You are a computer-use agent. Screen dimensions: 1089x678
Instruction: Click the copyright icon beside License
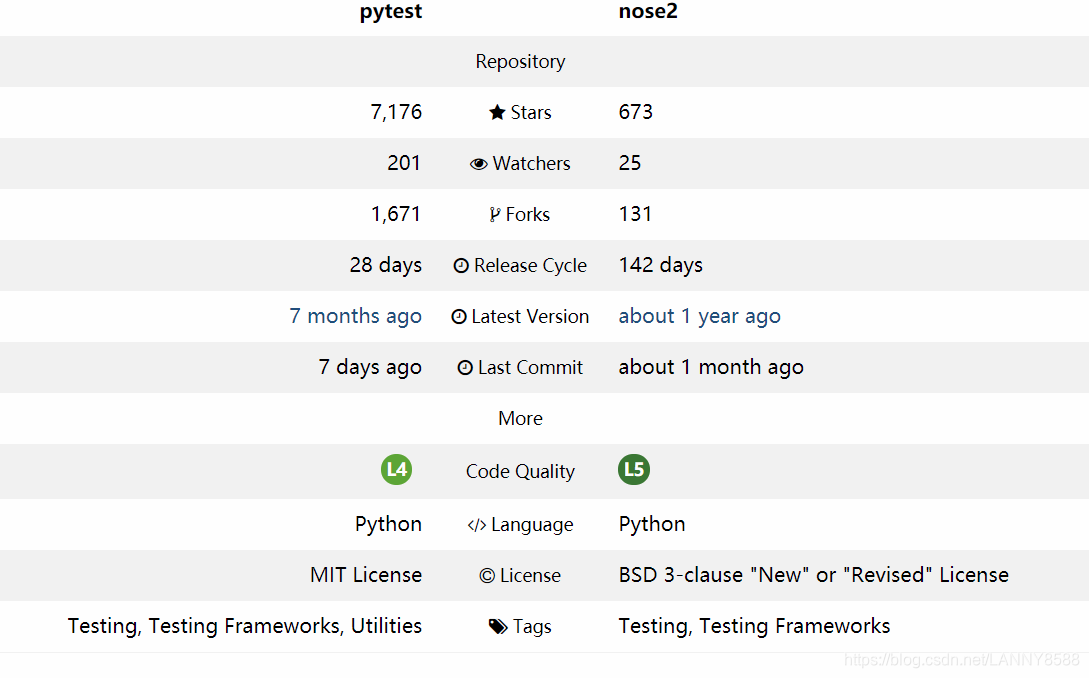(x=487, y=576)
